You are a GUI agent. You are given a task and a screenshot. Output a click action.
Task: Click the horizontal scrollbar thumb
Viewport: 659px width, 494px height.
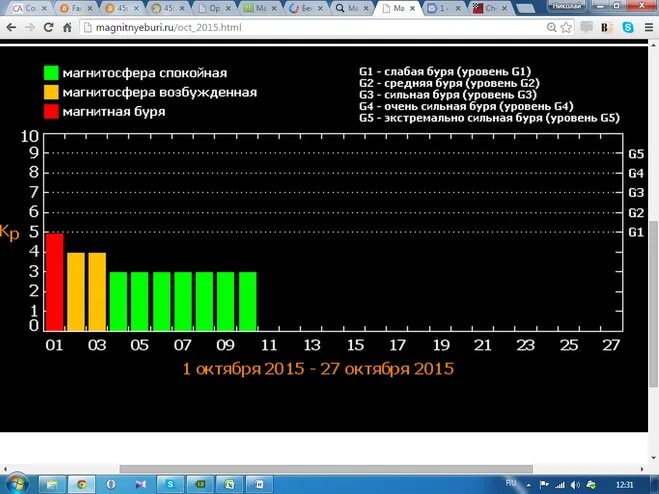[x=326, y=468]
